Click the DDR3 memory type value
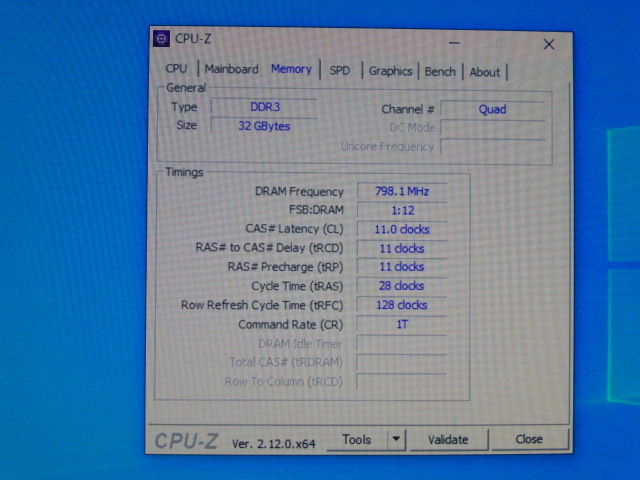 point(264,107)
